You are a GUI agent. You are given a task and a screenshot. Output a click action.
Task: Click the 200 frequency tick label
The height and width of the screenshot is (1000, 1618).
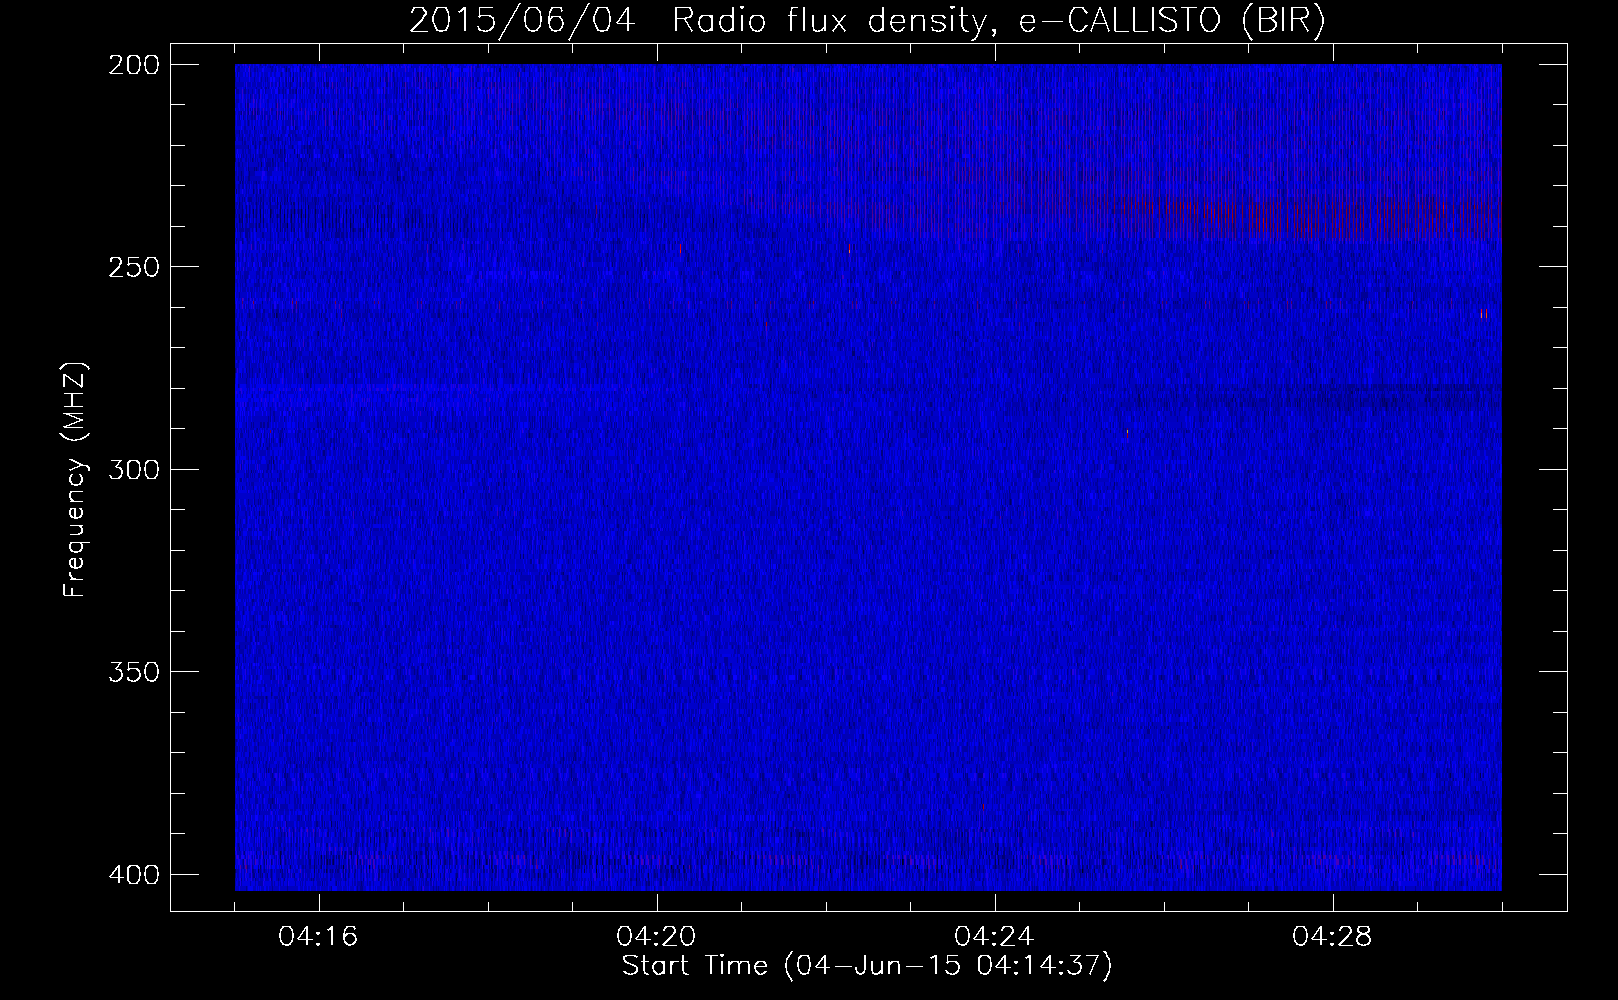(133, 65)
